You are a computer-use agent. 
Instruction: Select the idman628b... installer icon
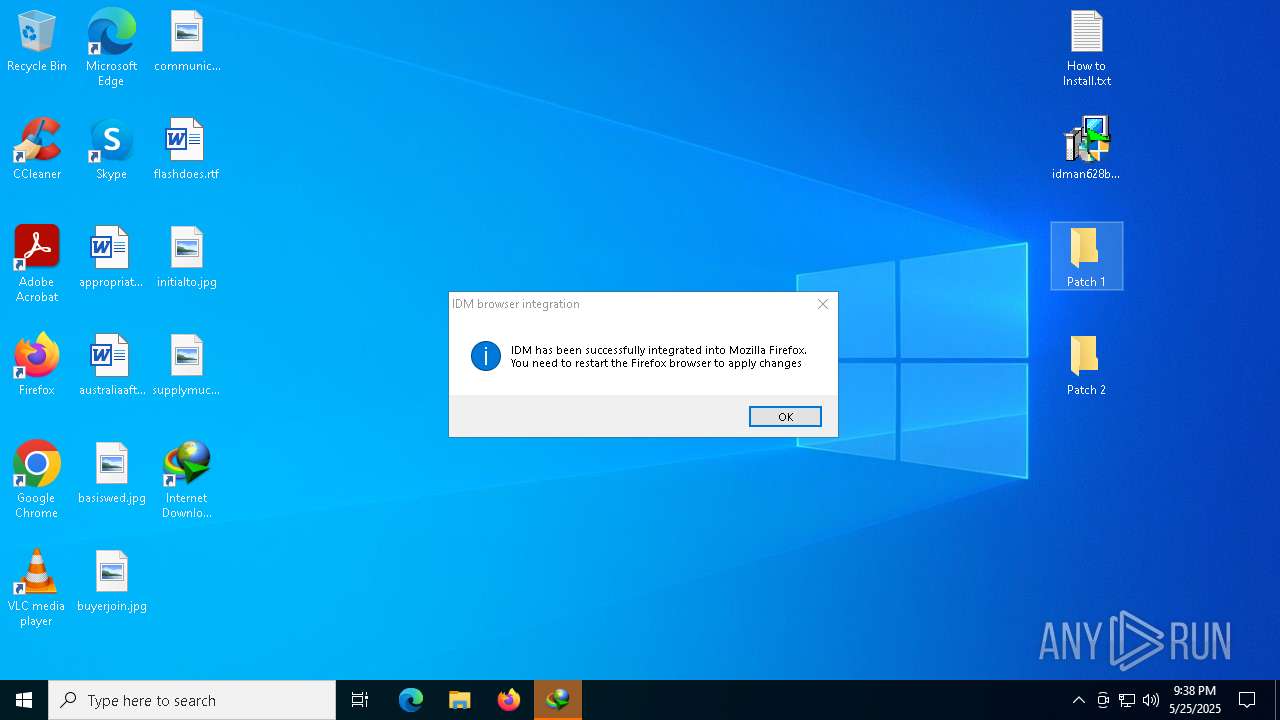coord(1087,150)
